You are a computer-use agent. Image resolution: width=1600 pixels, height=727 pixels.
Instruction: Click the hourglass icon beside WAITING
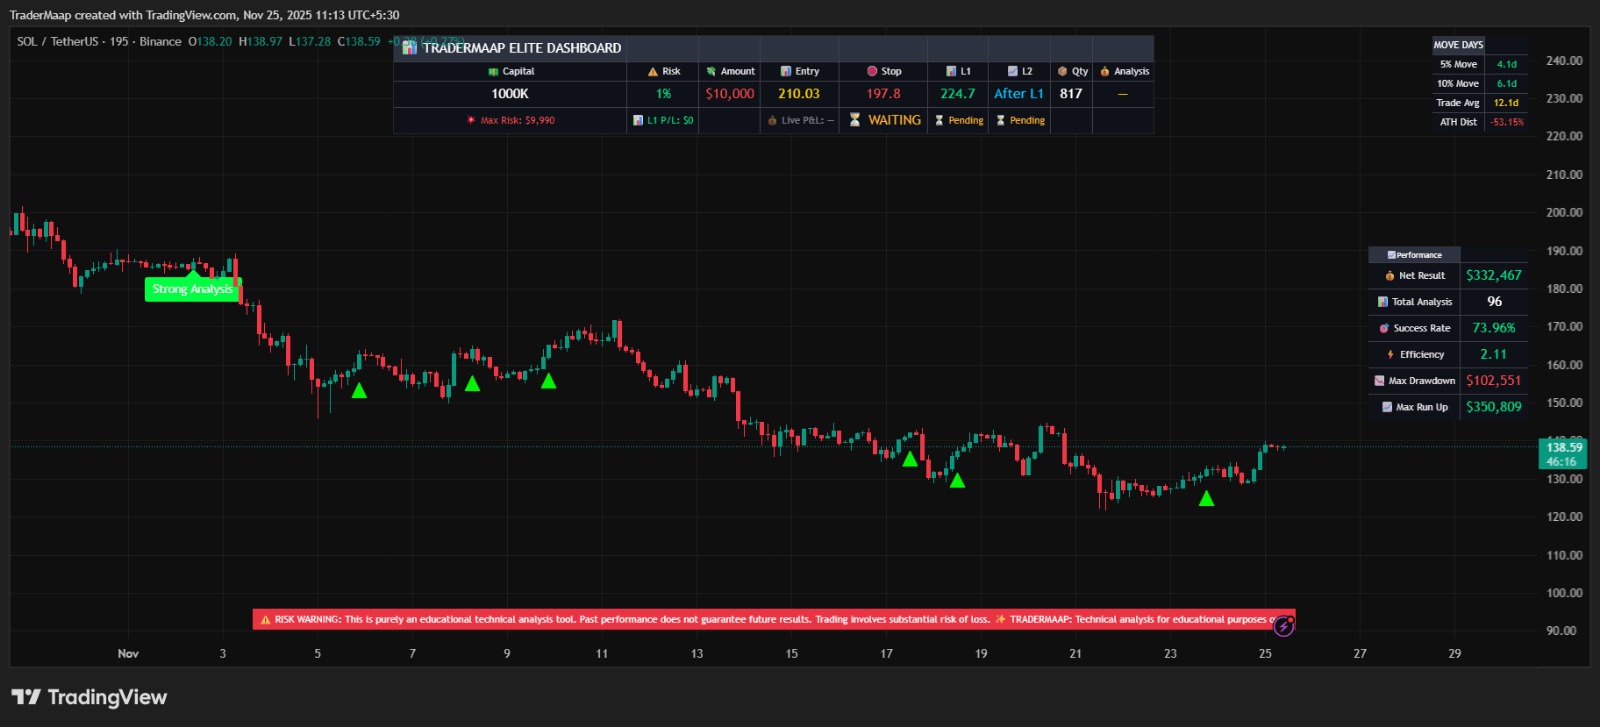coord(855,120)
